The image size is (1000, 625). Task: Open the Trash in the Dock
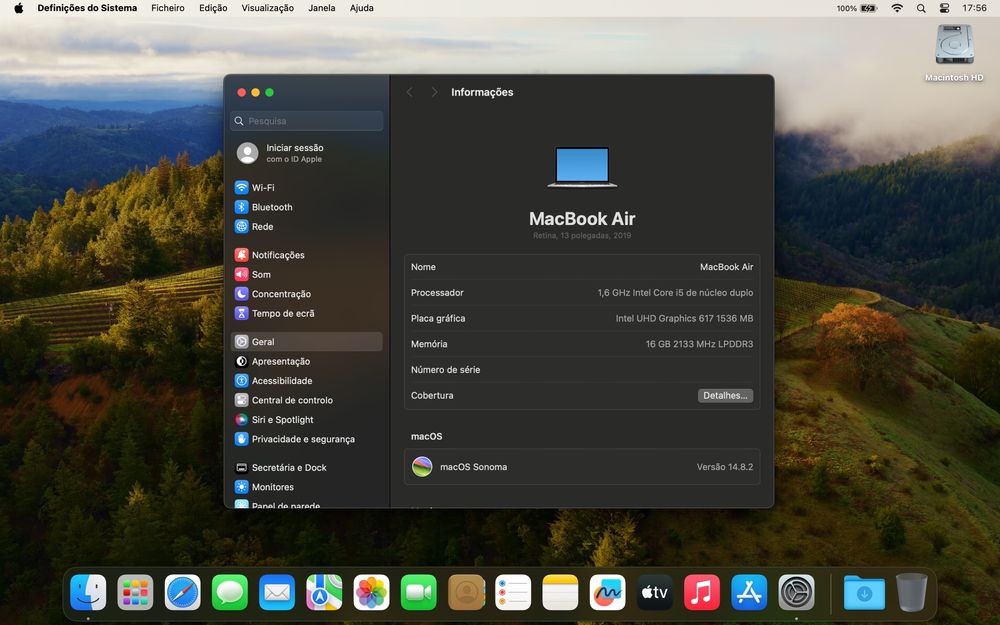pos(912,592)
